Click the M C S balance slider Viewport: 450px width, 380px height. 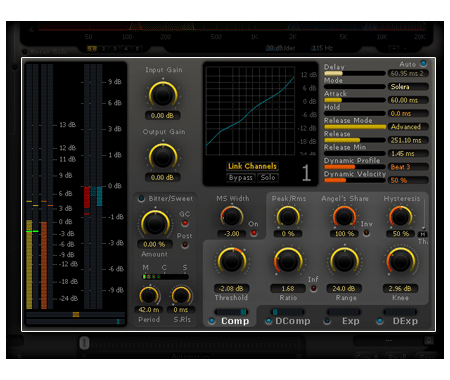(x=165, y=277)
